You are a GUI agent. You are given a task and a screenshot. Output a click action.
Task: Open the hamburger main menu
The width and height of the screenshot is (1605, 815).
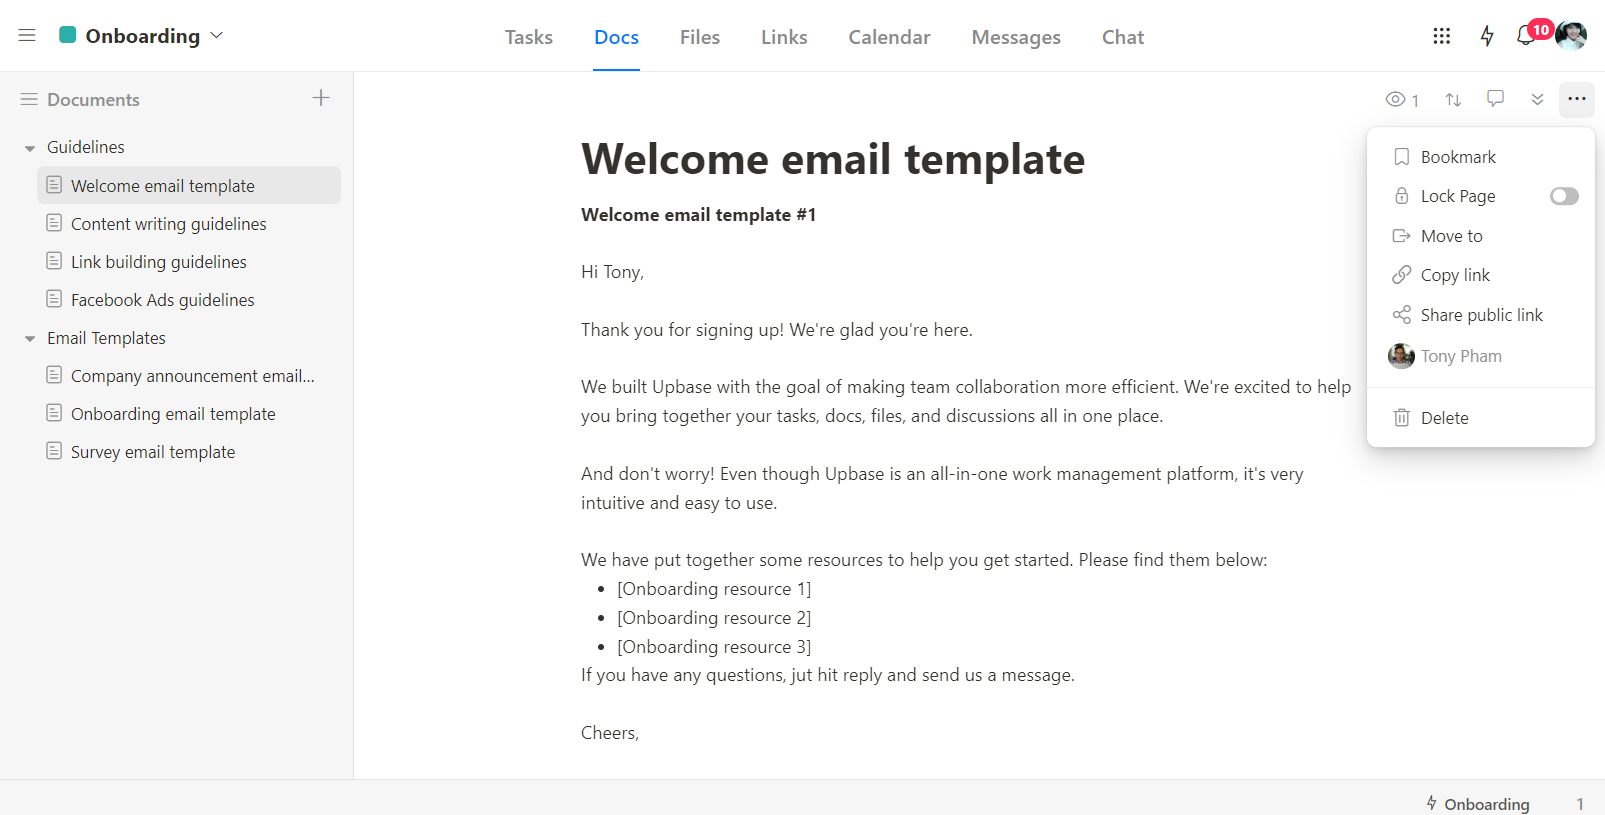27,35
